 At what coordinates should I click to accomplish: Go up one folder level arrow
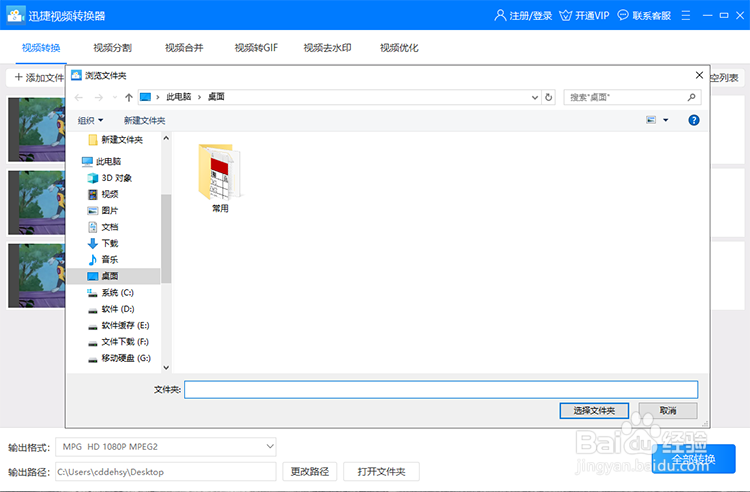[128, 98]
